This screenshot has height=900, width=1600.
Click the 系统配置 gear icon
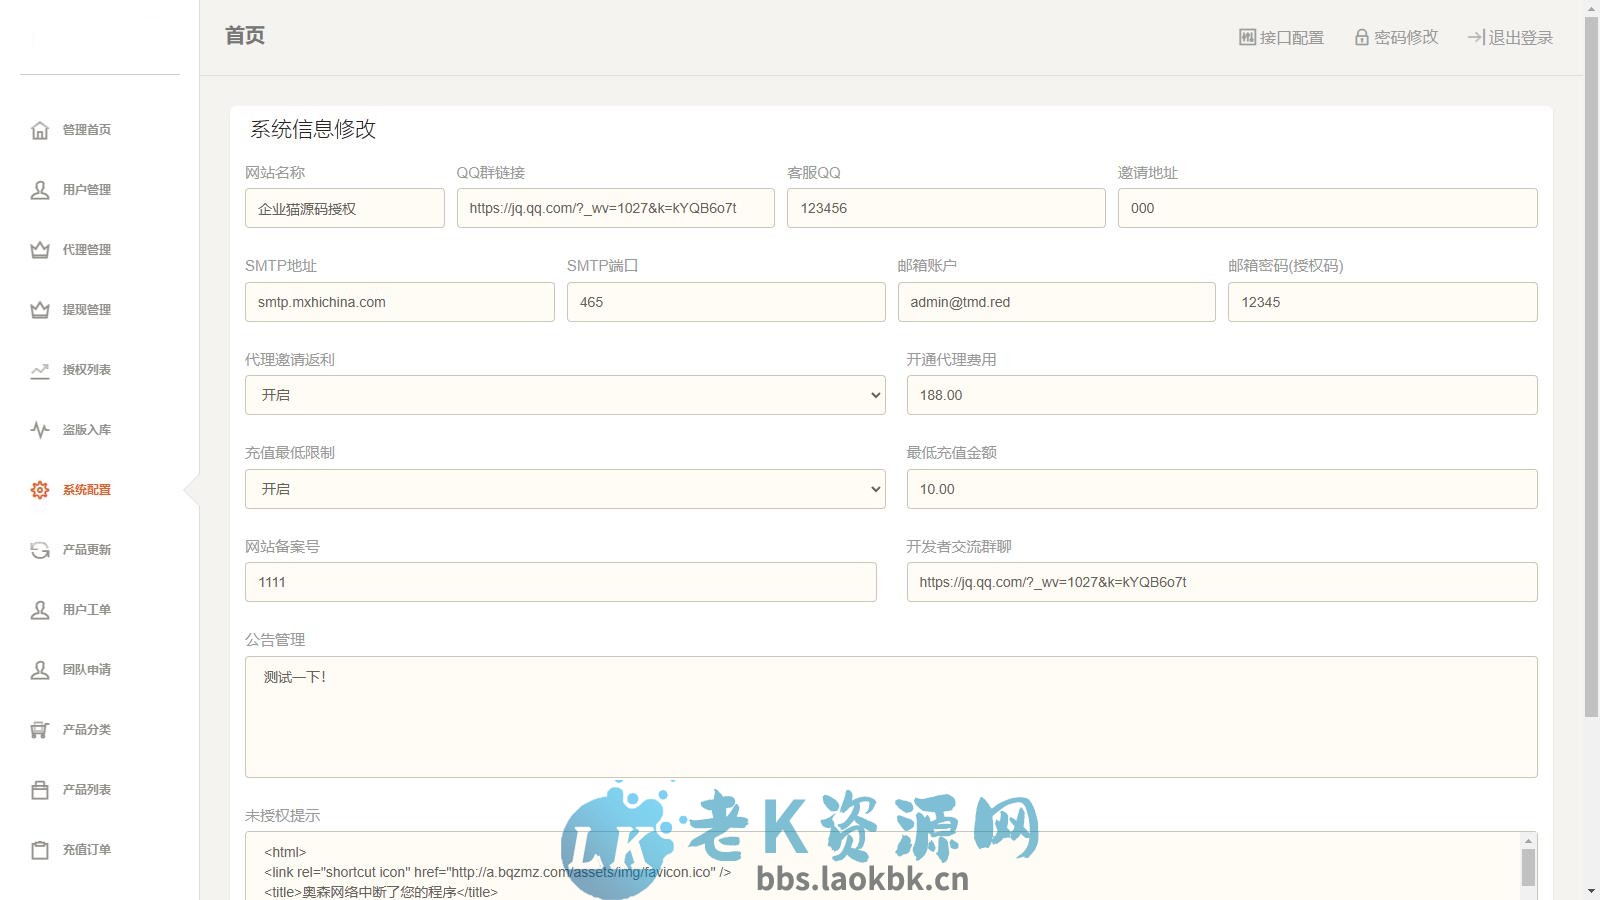(x=39, y=490)
